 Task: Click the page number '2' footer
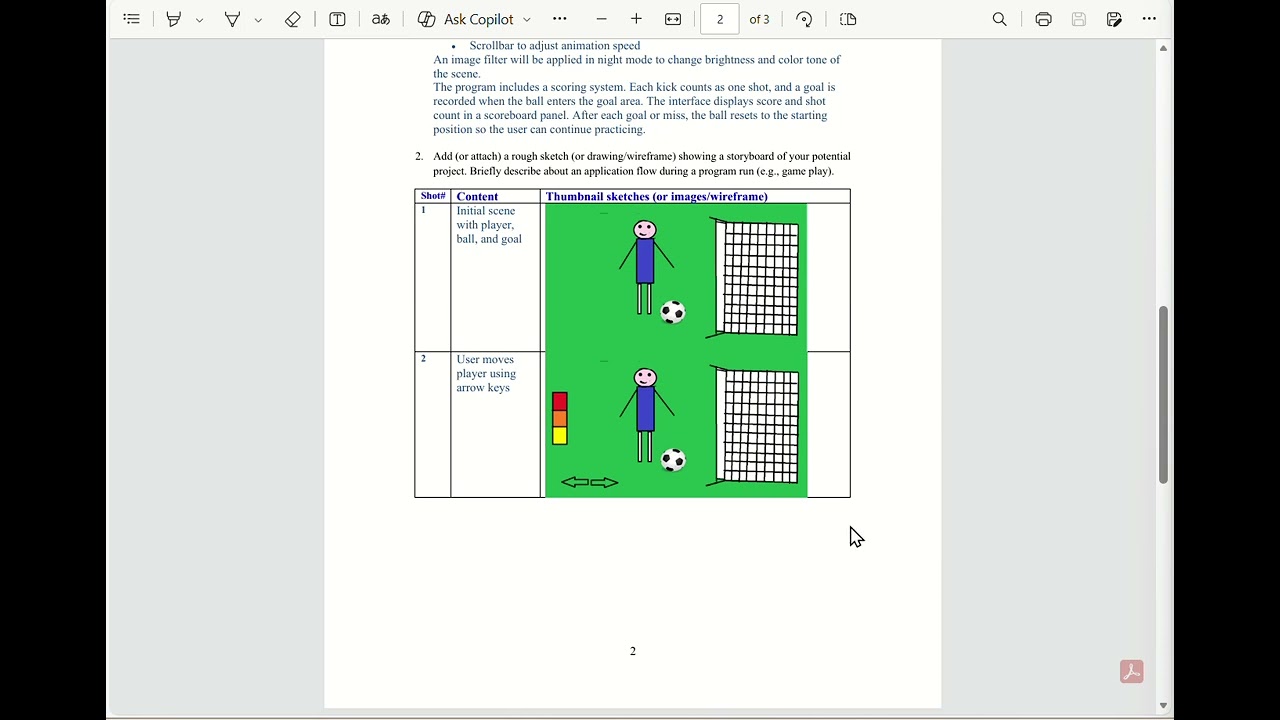(632, 651)
